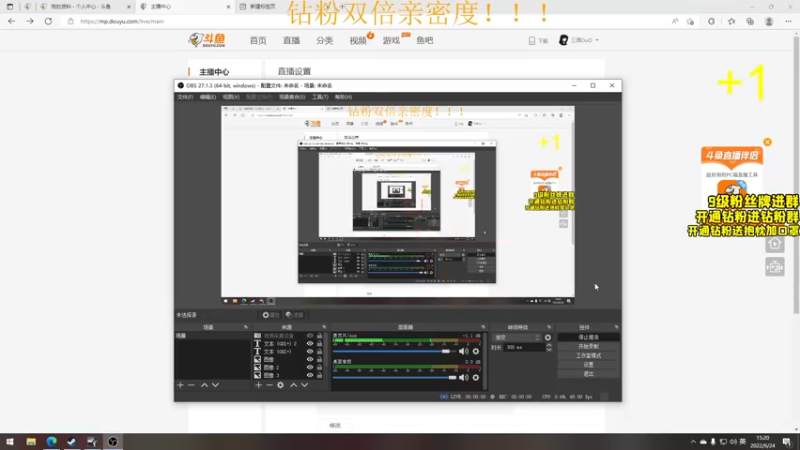Open Edge favorites star icon
Screen dimensions: 800x450
point(732,21)
